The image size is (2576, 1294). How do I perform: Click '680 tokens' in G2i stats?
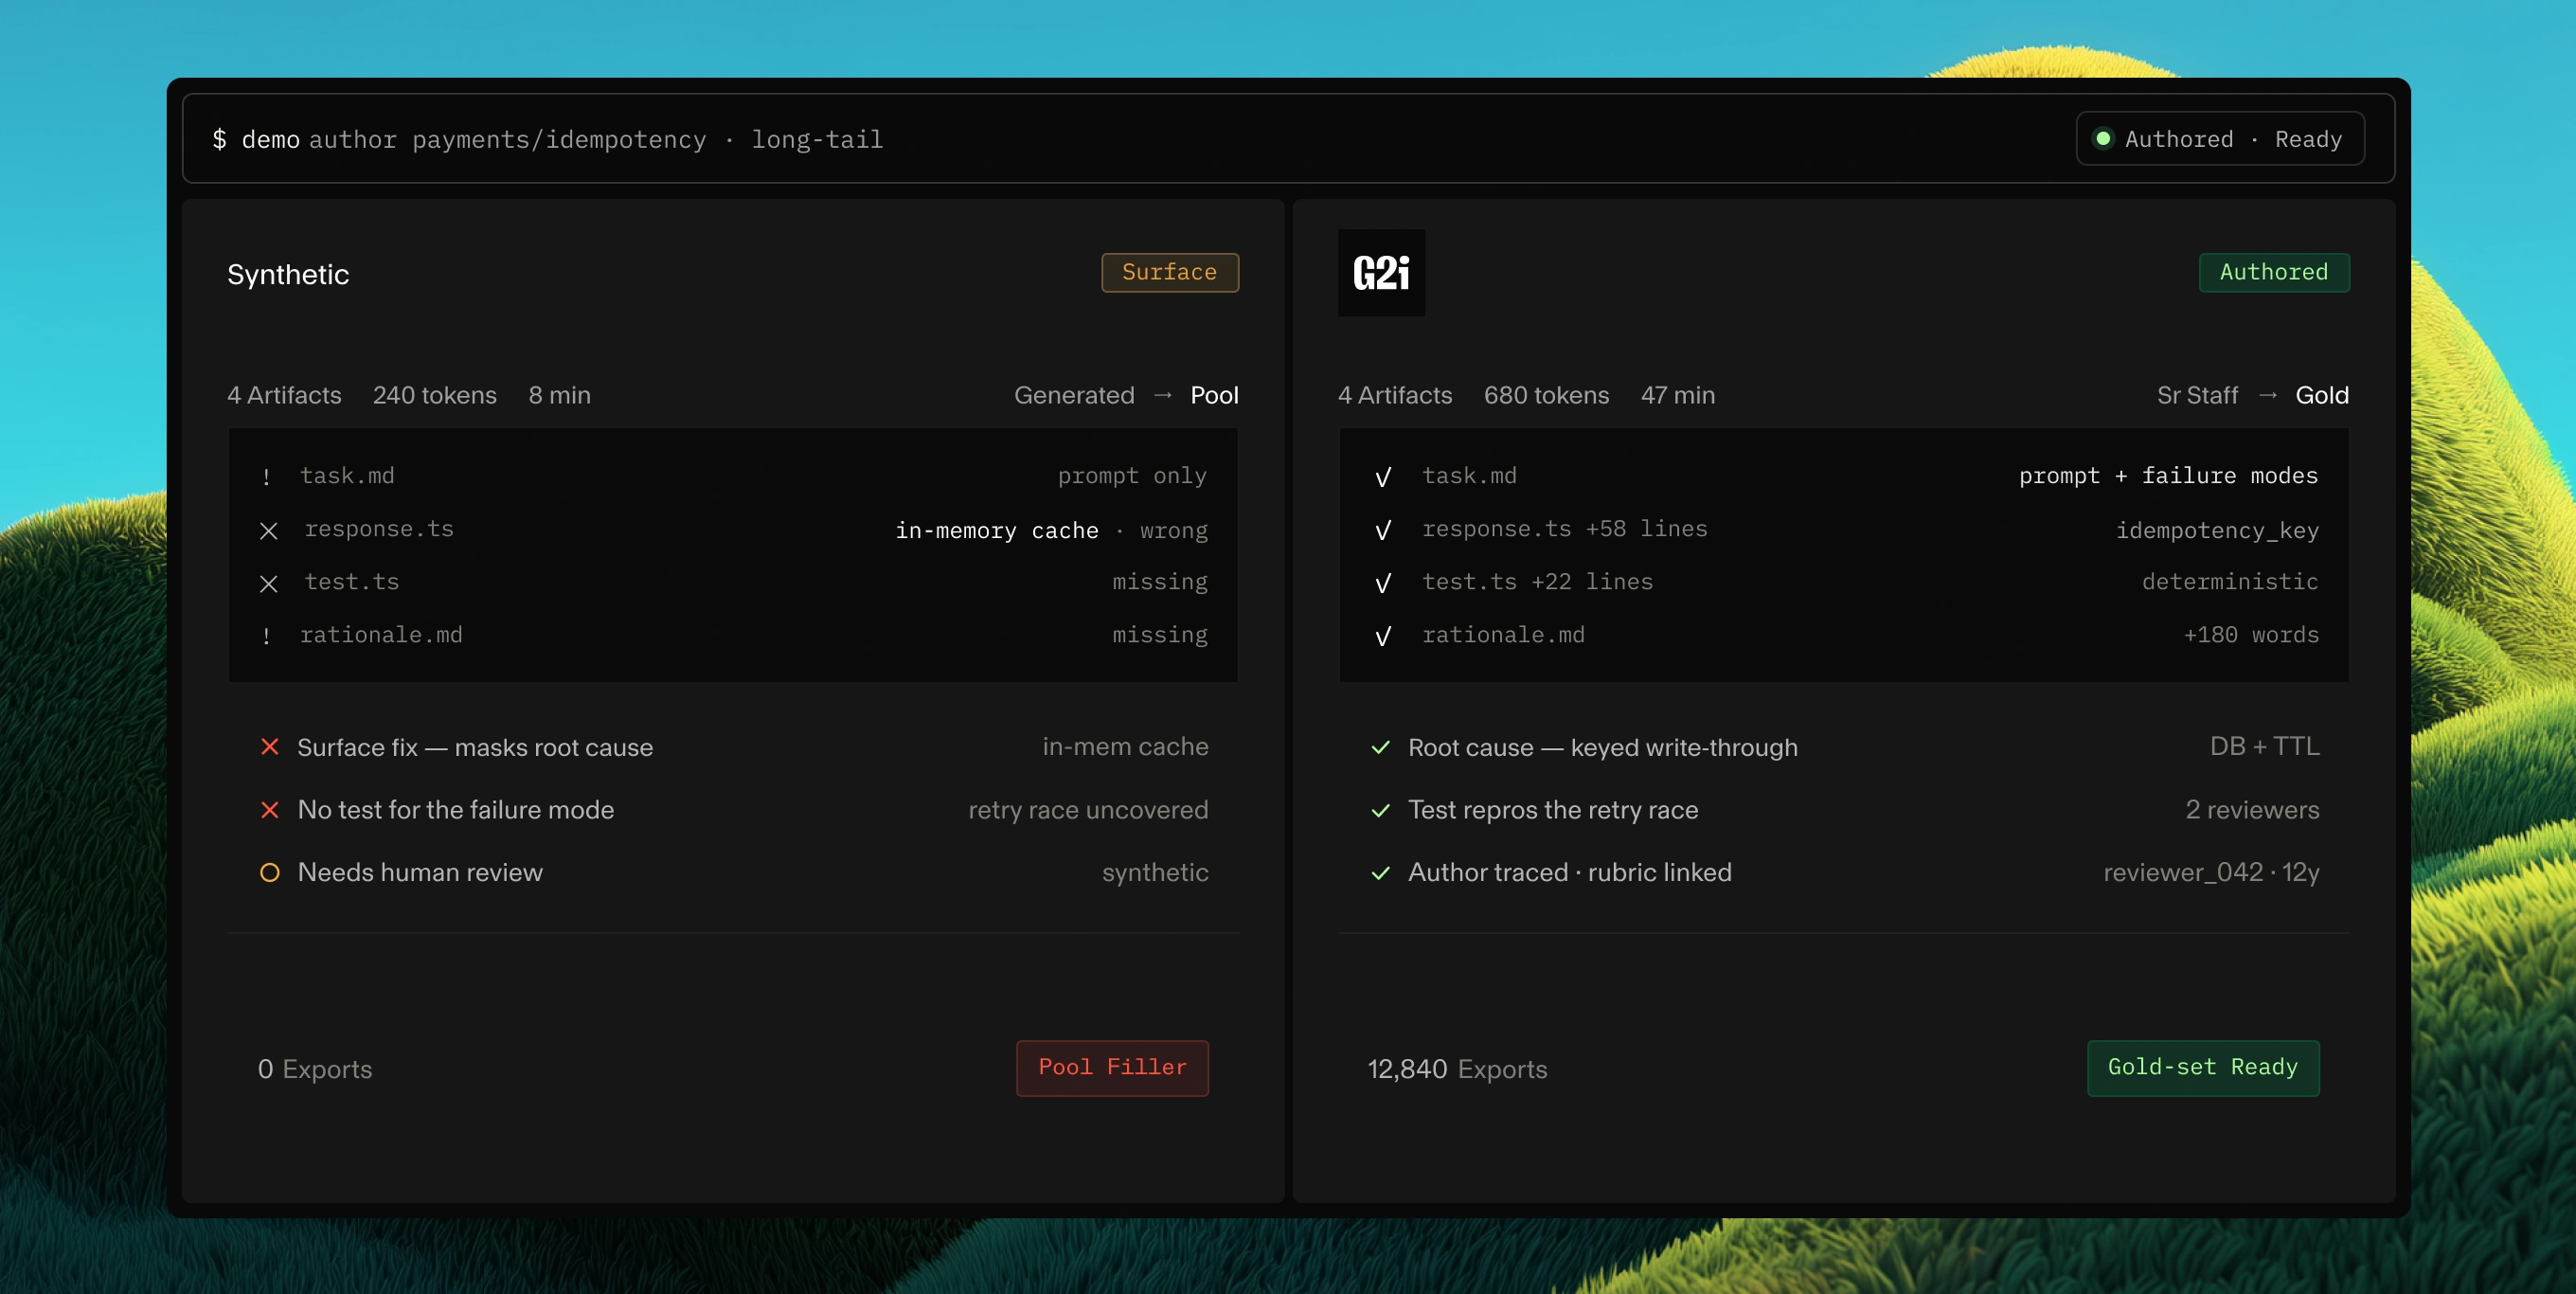coord(1547,395)
